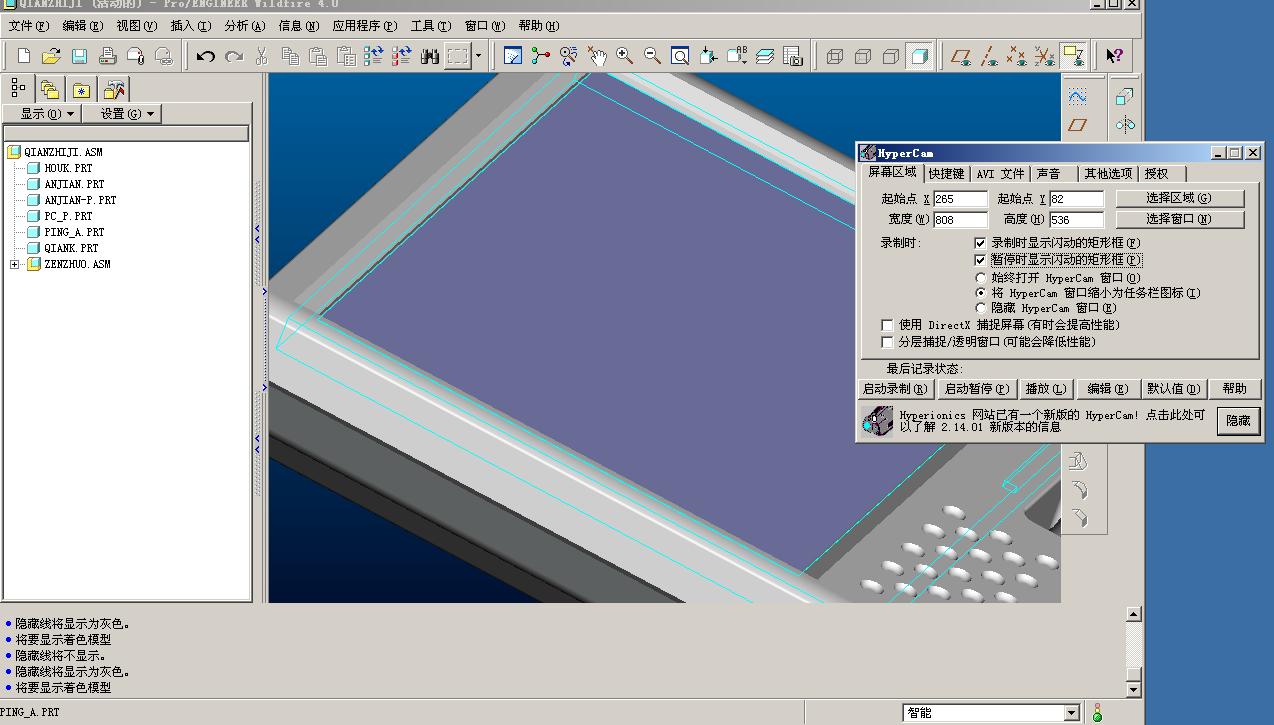Select shaded display style icon
Image resolution: width=1274 pixels, height=725 pixels.
919,56
